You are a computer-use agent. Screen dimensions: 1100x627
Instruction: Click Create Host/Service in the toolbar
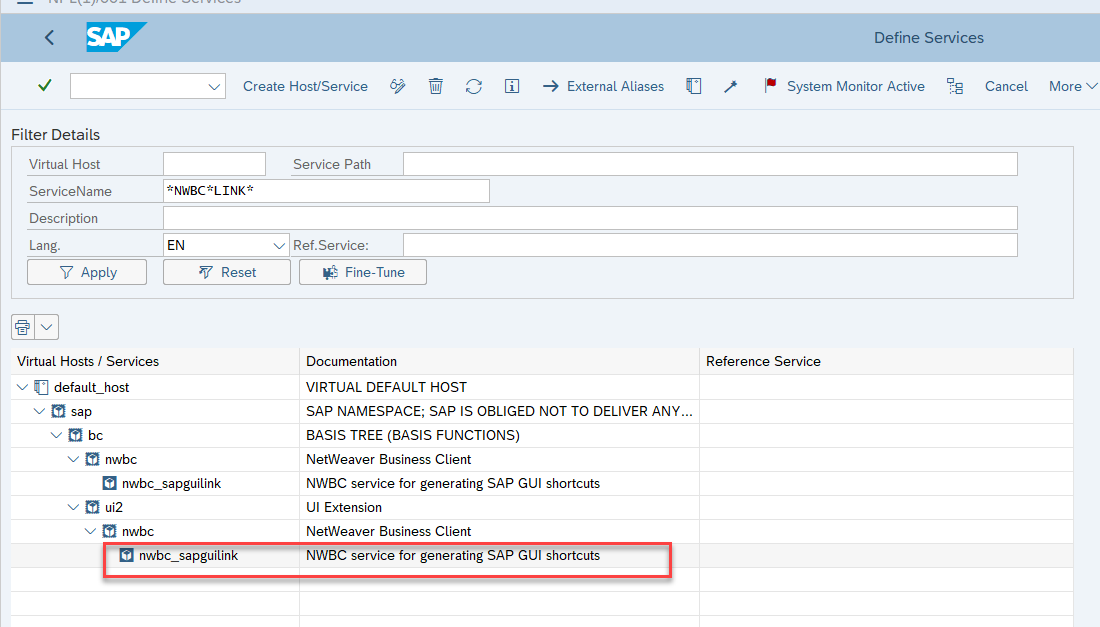305,86
